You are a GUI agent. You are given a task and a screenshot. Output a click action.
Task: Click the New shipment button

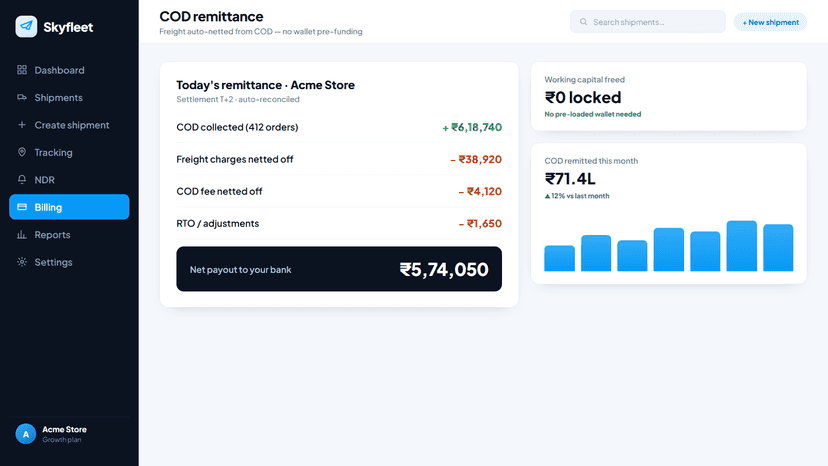coord(770,22)
